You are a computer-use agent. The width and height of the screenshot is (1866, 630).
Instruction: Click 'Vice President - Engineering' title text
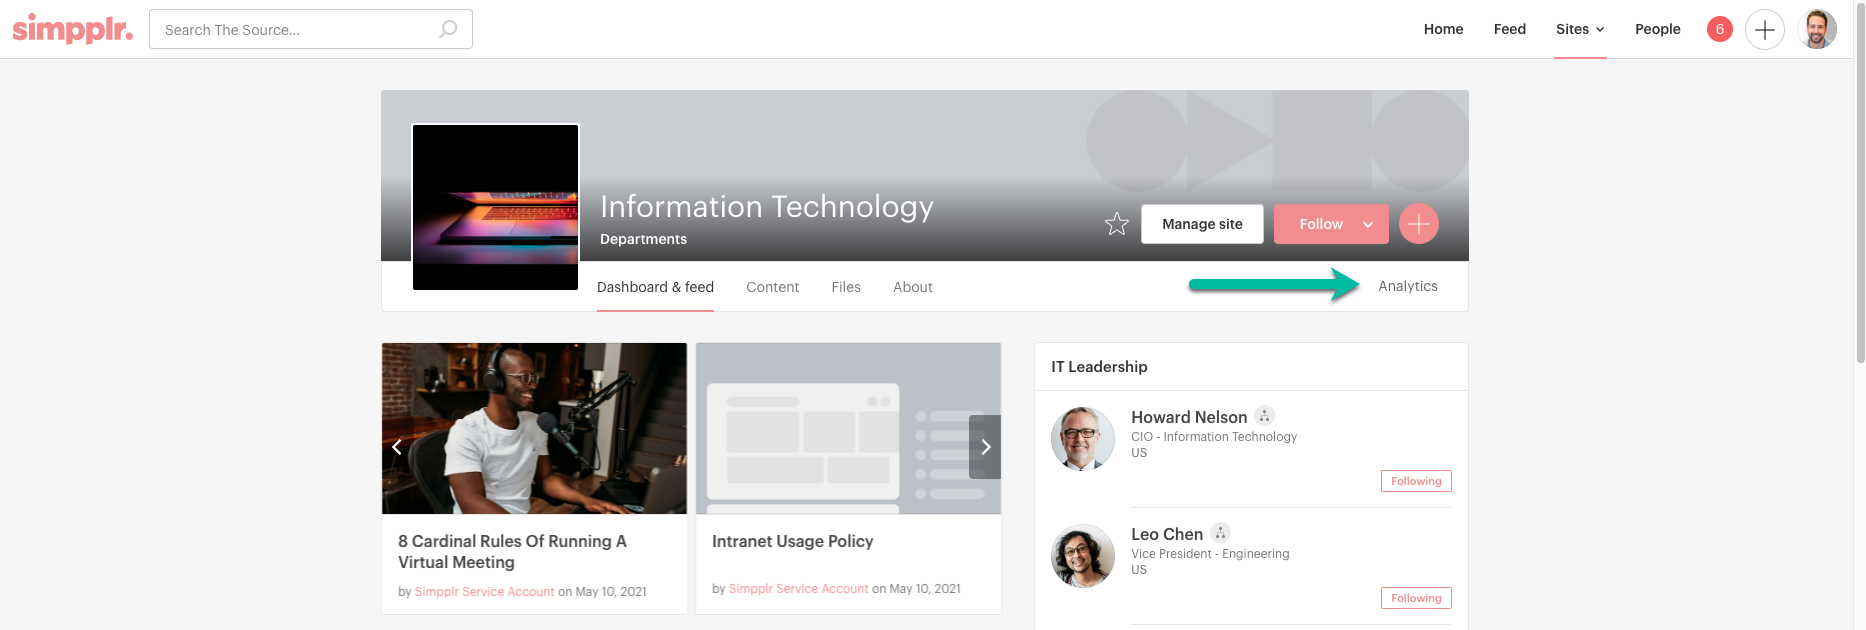(1210, 554)
